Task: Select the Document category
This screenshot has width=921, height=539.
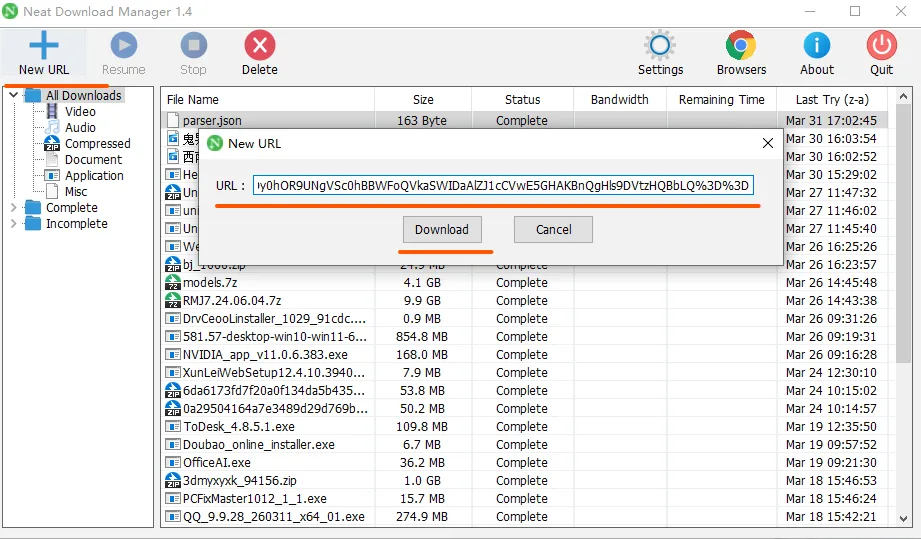Action: (x=93, y=160)
